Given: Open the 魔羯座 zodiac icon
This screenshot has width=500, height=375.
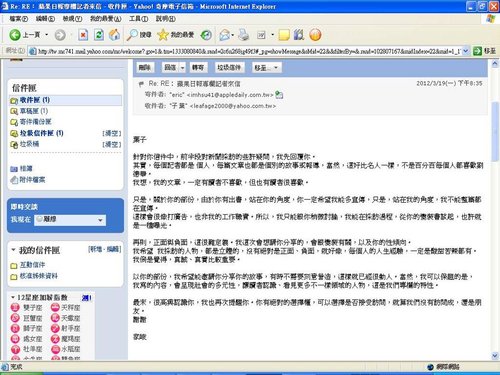Looking at the screenshot, I should [x=55, y=339].
